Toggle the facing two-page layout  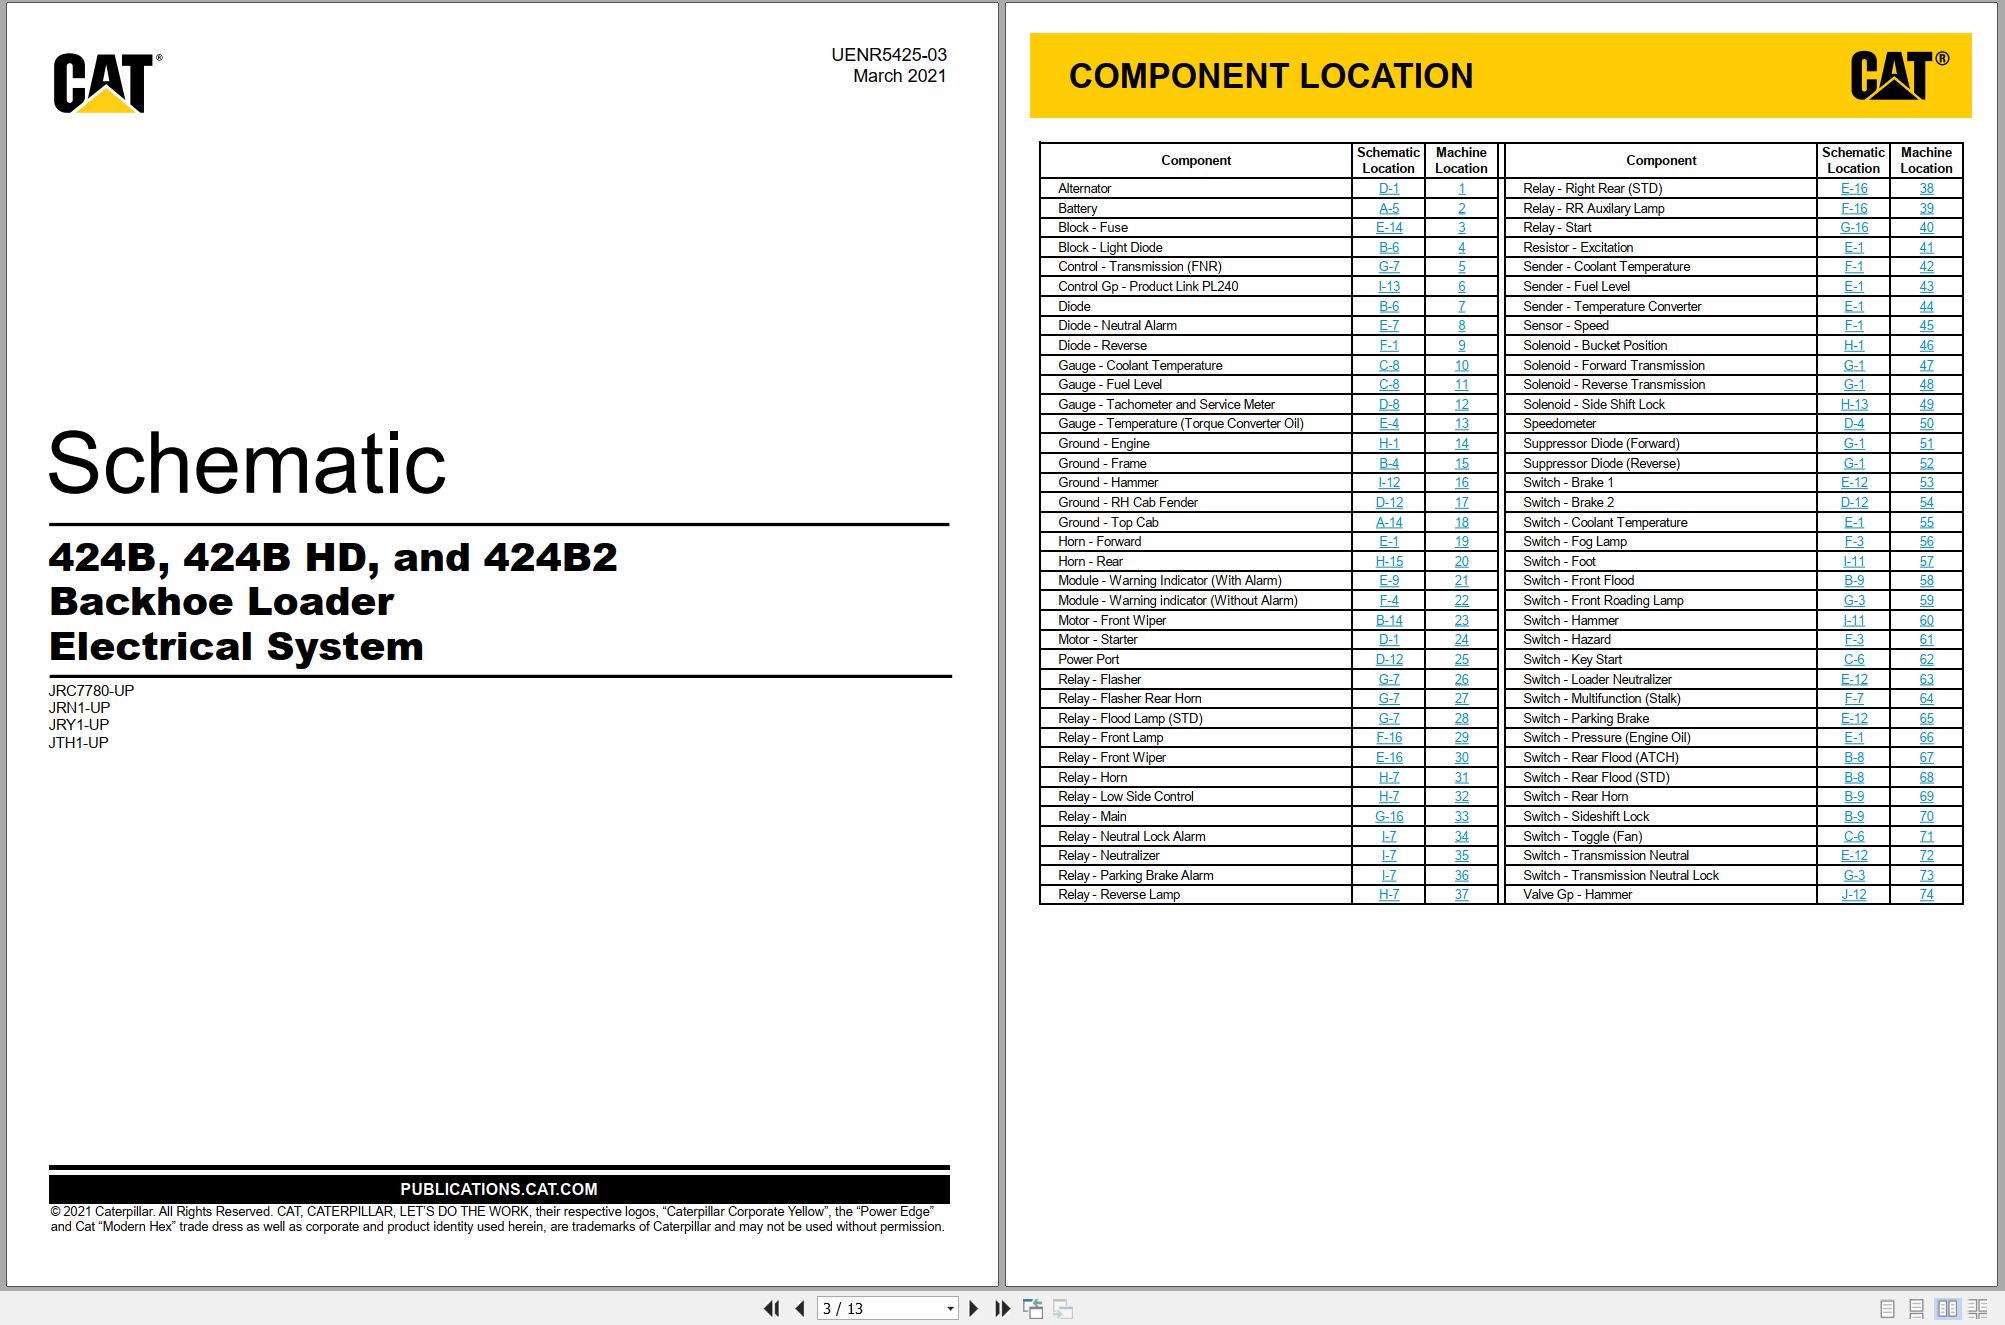1947,1308
